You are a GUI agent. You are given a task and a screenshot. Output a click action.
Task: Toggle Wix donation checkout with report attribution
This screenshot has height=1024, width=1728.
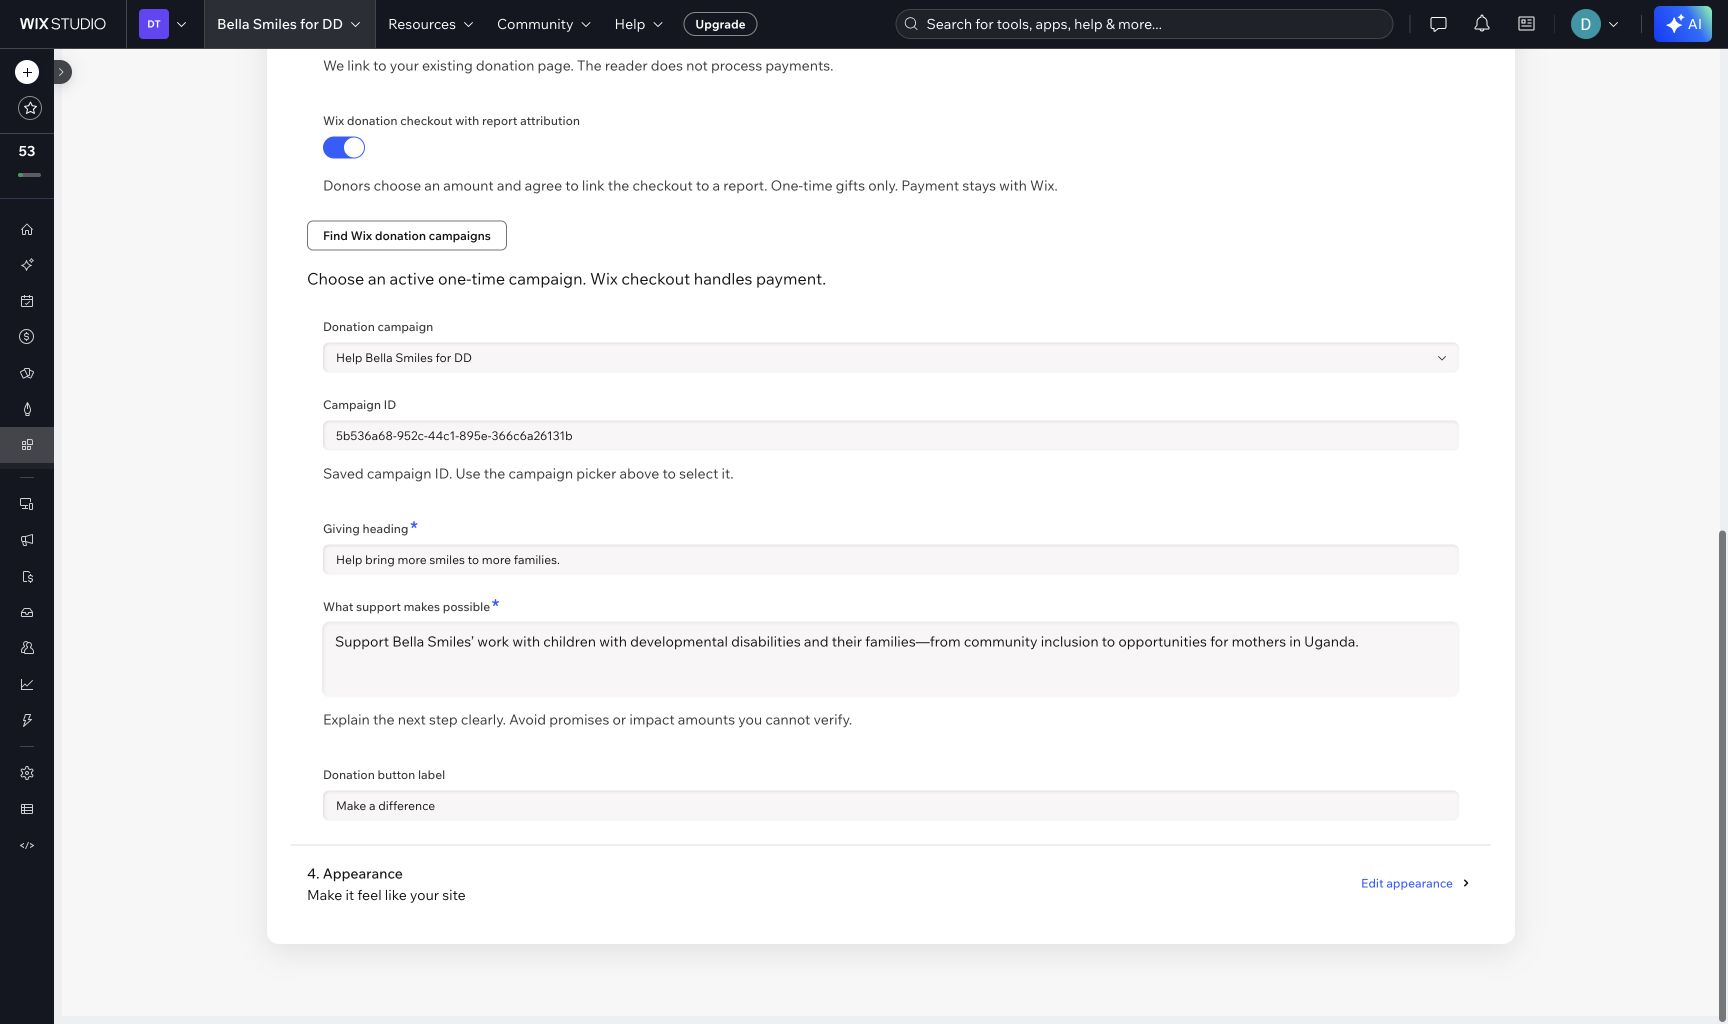[x=344, y=148]
